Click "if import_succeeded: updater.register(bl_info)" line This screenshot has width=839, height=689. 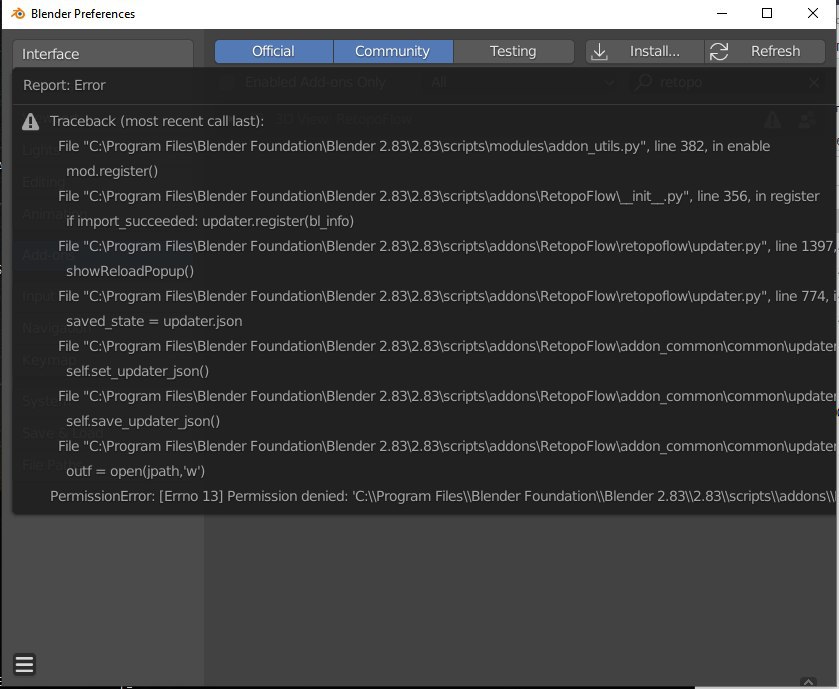coord(210,221)
